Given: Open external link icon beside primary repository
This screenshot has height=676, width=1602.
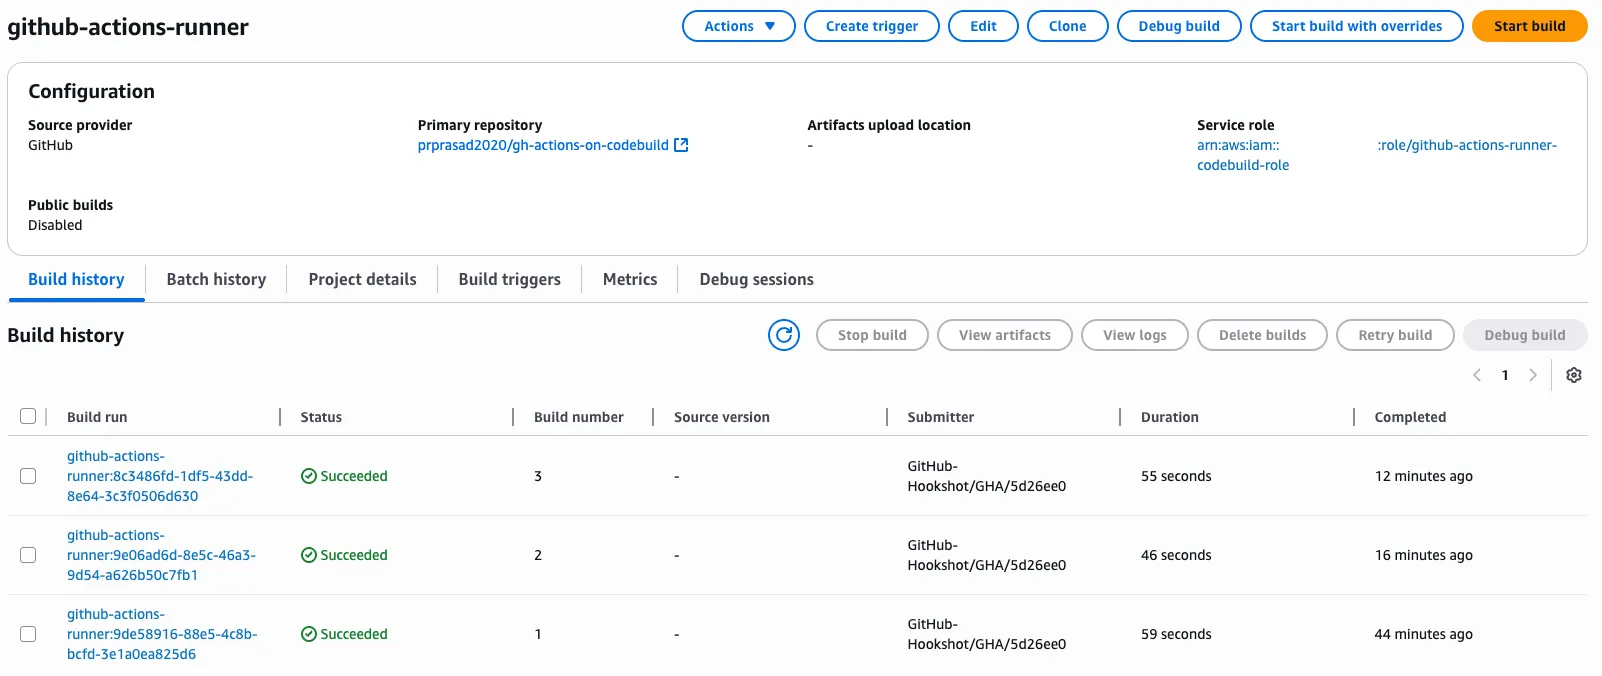Looking at the screenshot, I should (x=681, y=145).
